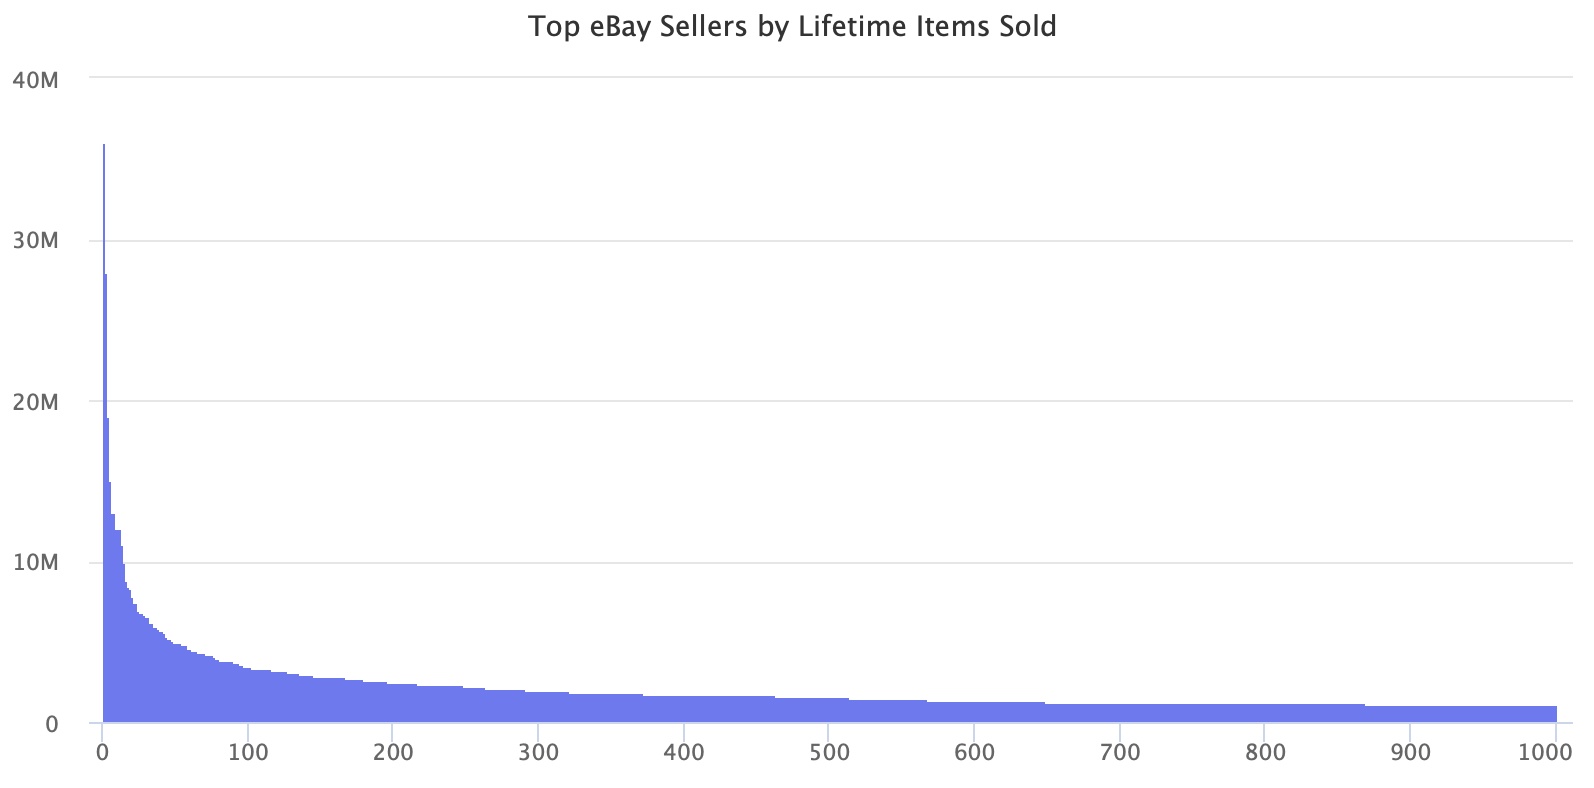Click the 20M horizontal gridline
The image size is (1594, 788).
point(800,401)
